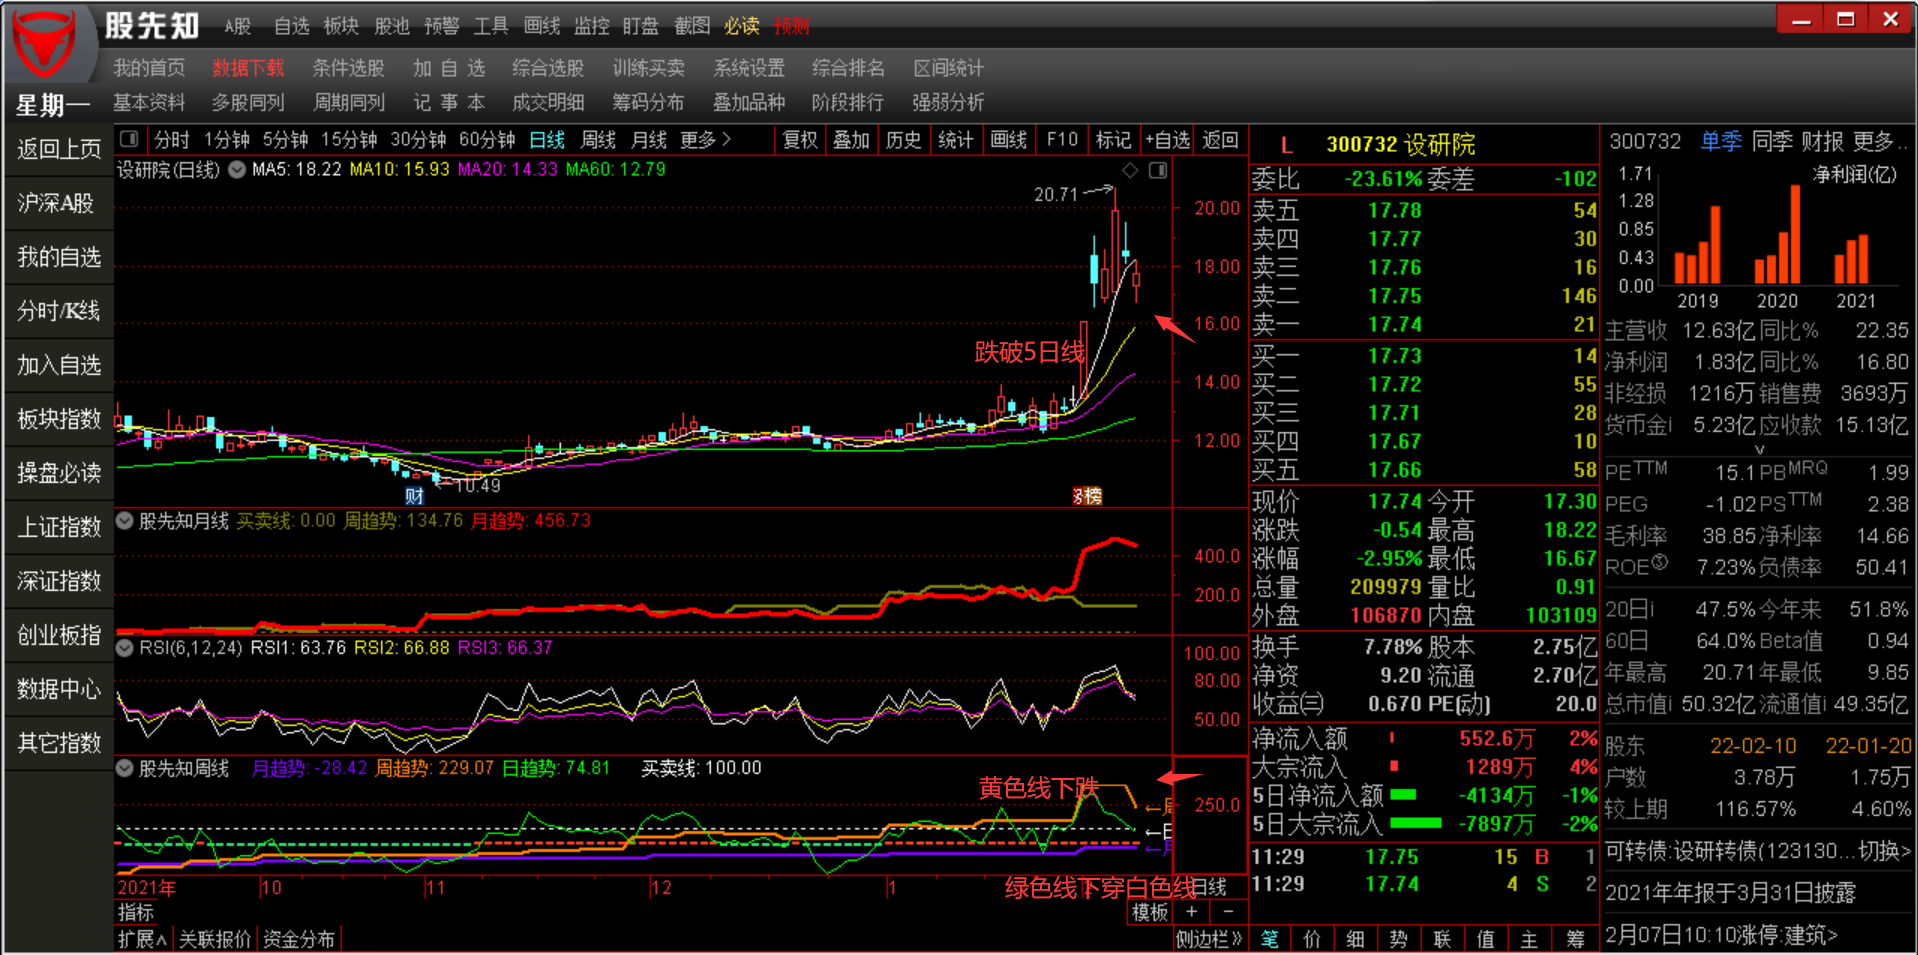This screenshot has height=955, width=1918.
Task: Open the 预警 top menu
Action: click(442, 26)
